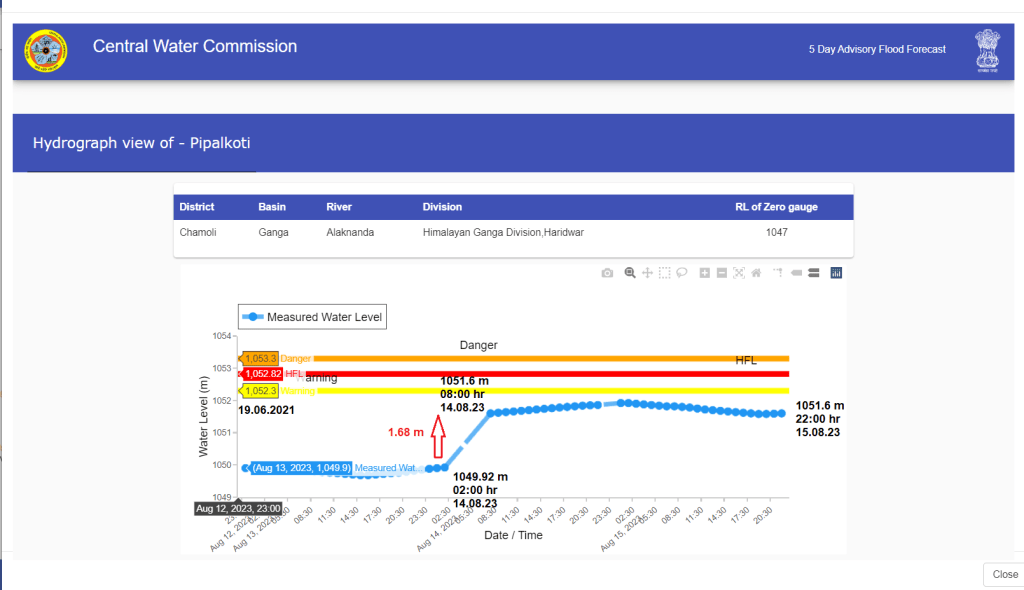Zoom out using the minus icon

pyautogui.click(x=722, y=273)
